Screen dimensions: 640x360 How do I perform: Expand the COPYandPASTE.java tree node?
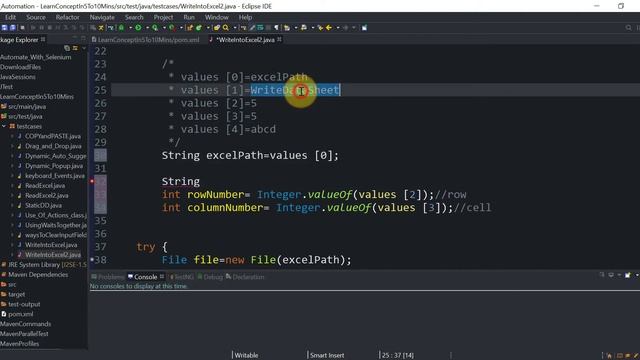[12, 136]
